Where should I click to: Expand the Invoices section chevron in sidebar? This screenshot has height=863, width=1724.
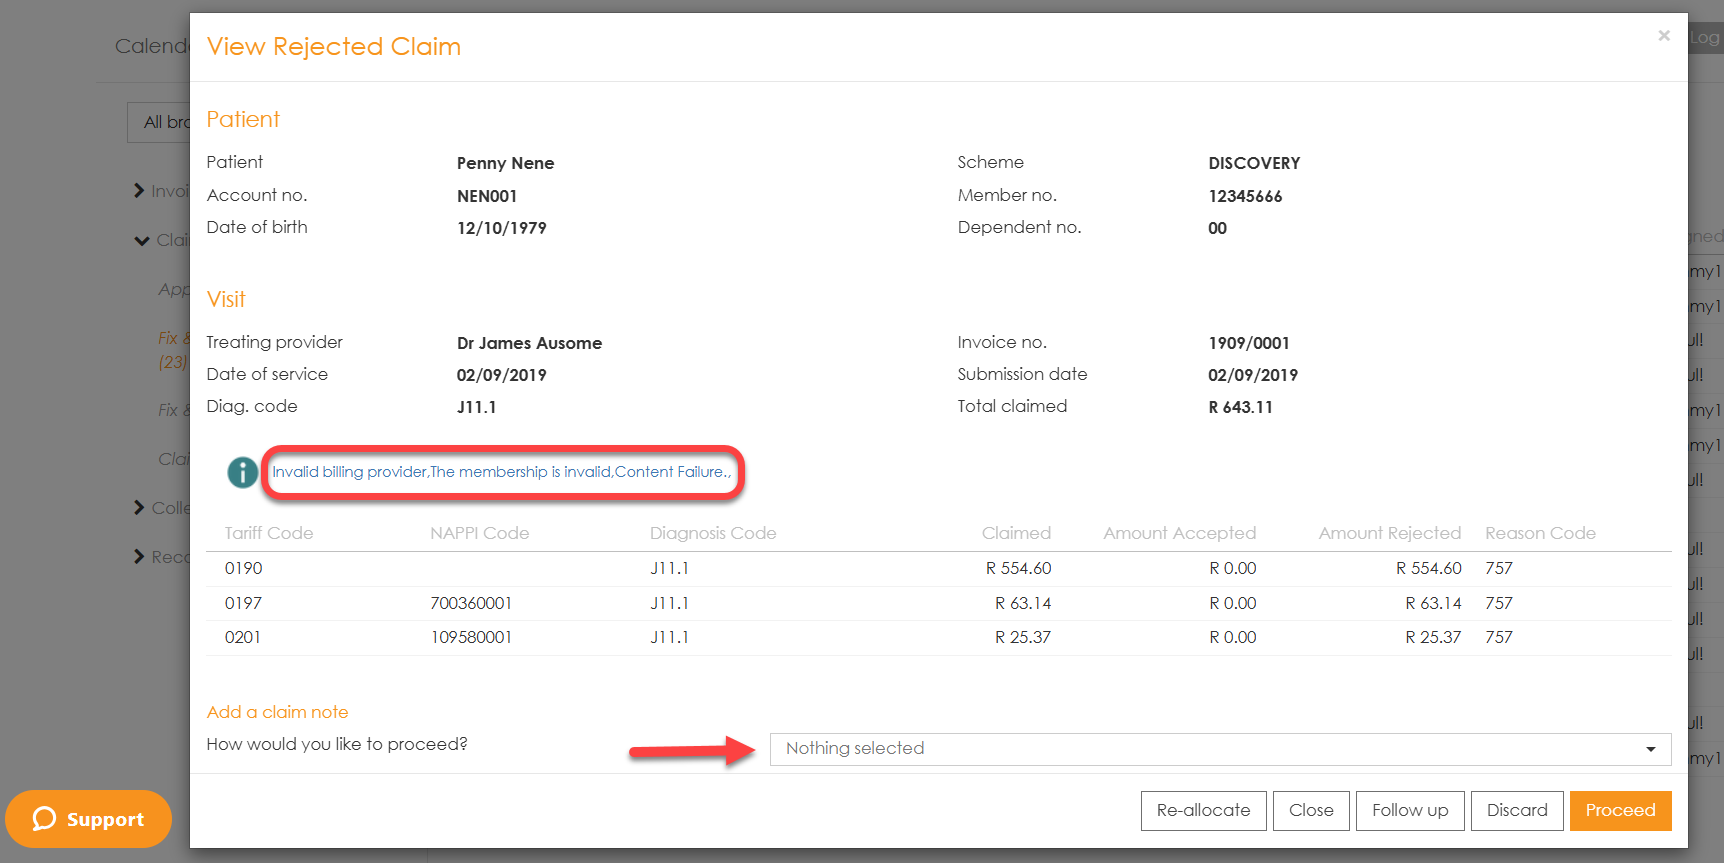[x=139, y=190]
